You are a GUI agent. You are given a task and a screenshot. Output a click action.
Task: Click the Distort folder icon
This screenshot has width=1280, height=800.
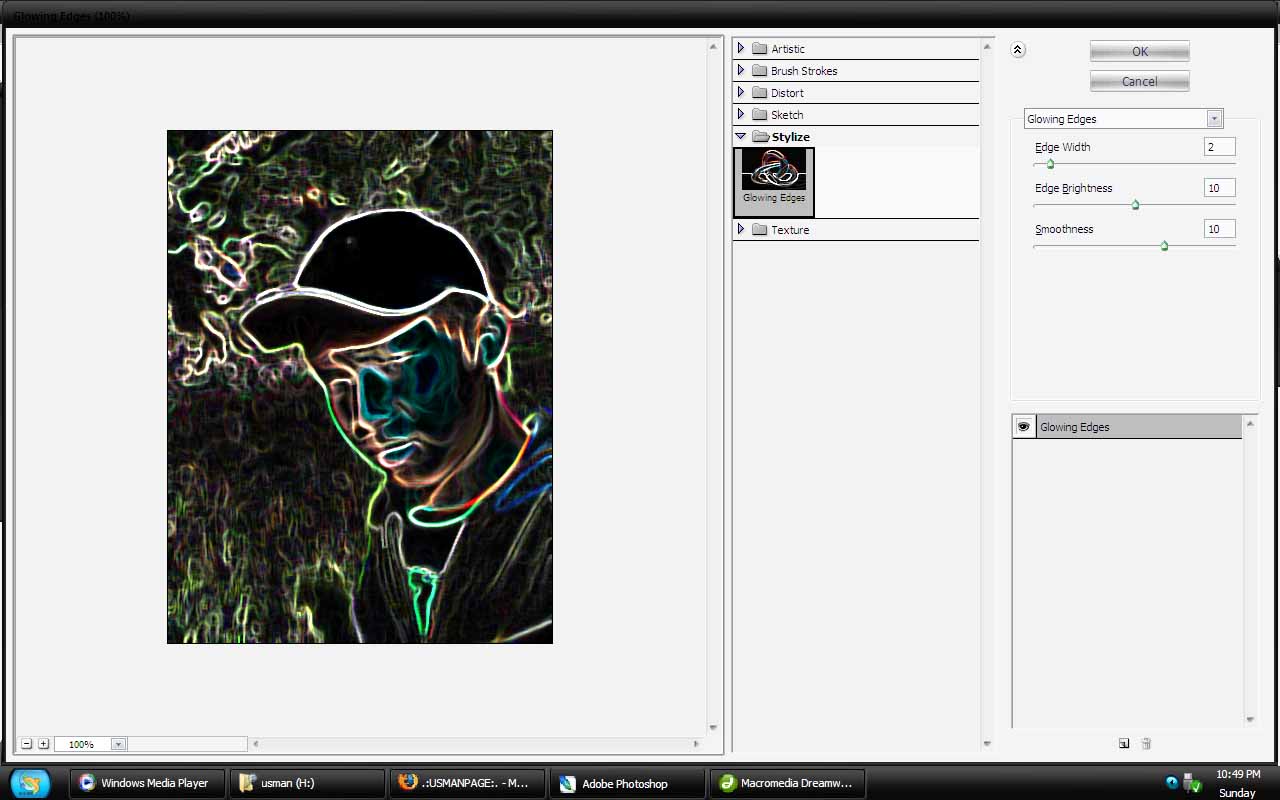point(759,92)
